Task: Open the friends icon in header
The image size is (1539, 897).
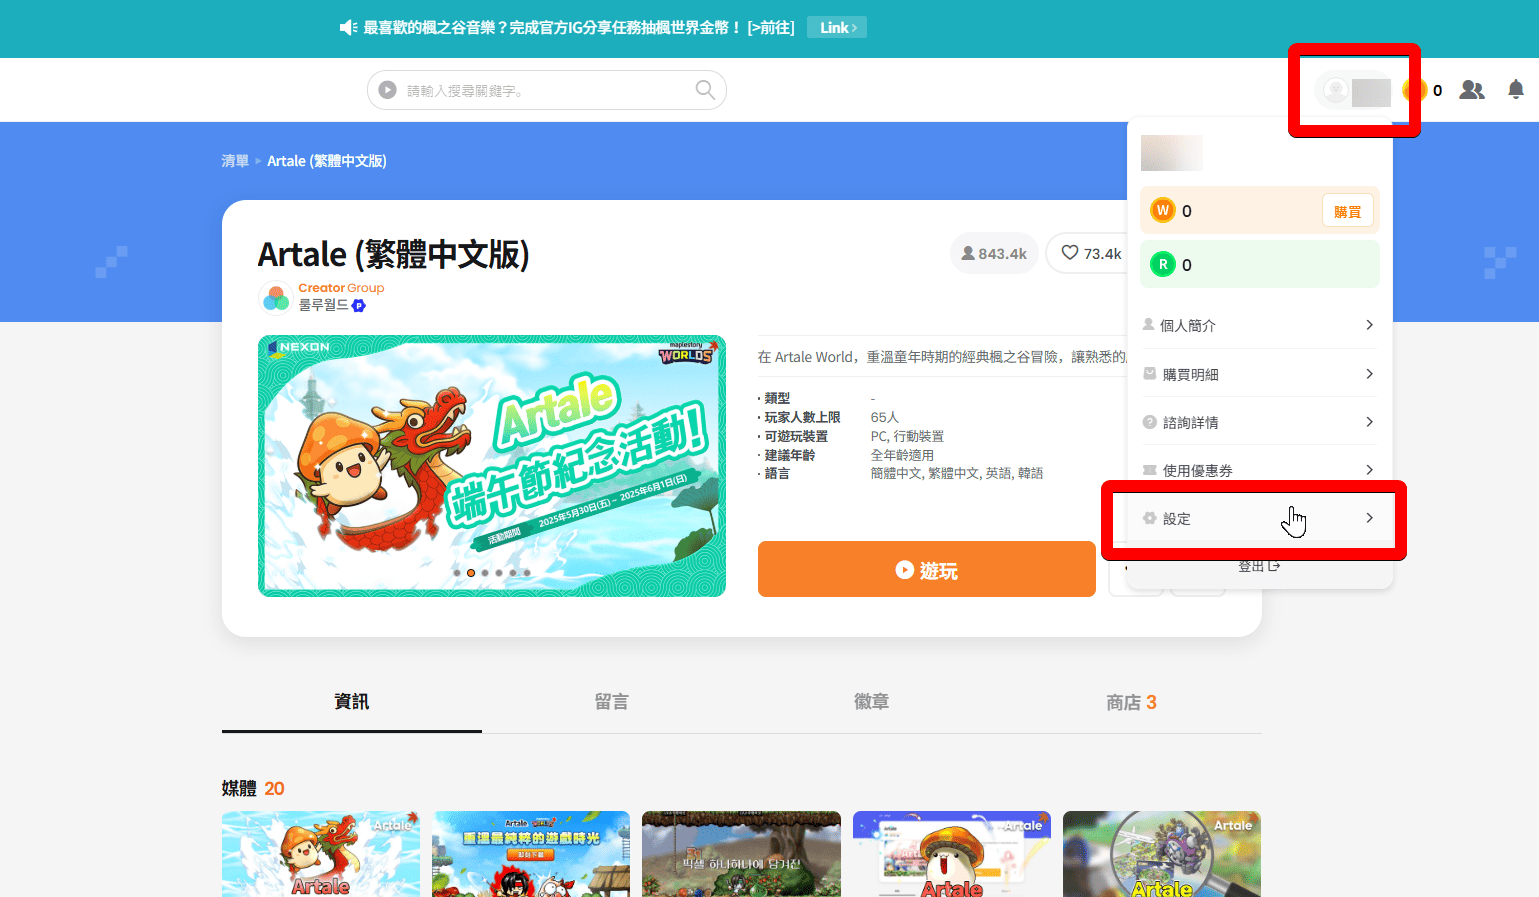Action: coord(1472,90)
